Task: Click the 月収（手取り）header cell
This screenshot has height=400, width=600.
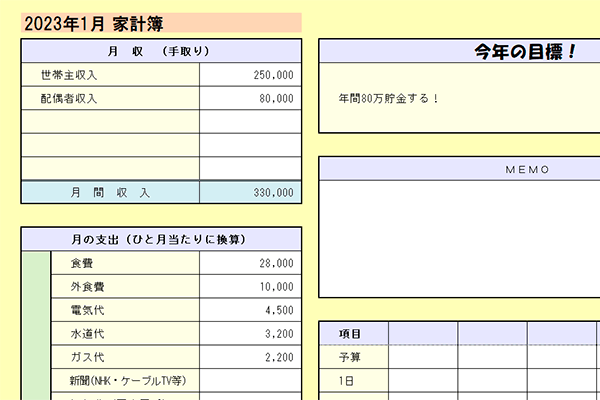Action: [160, 51]
